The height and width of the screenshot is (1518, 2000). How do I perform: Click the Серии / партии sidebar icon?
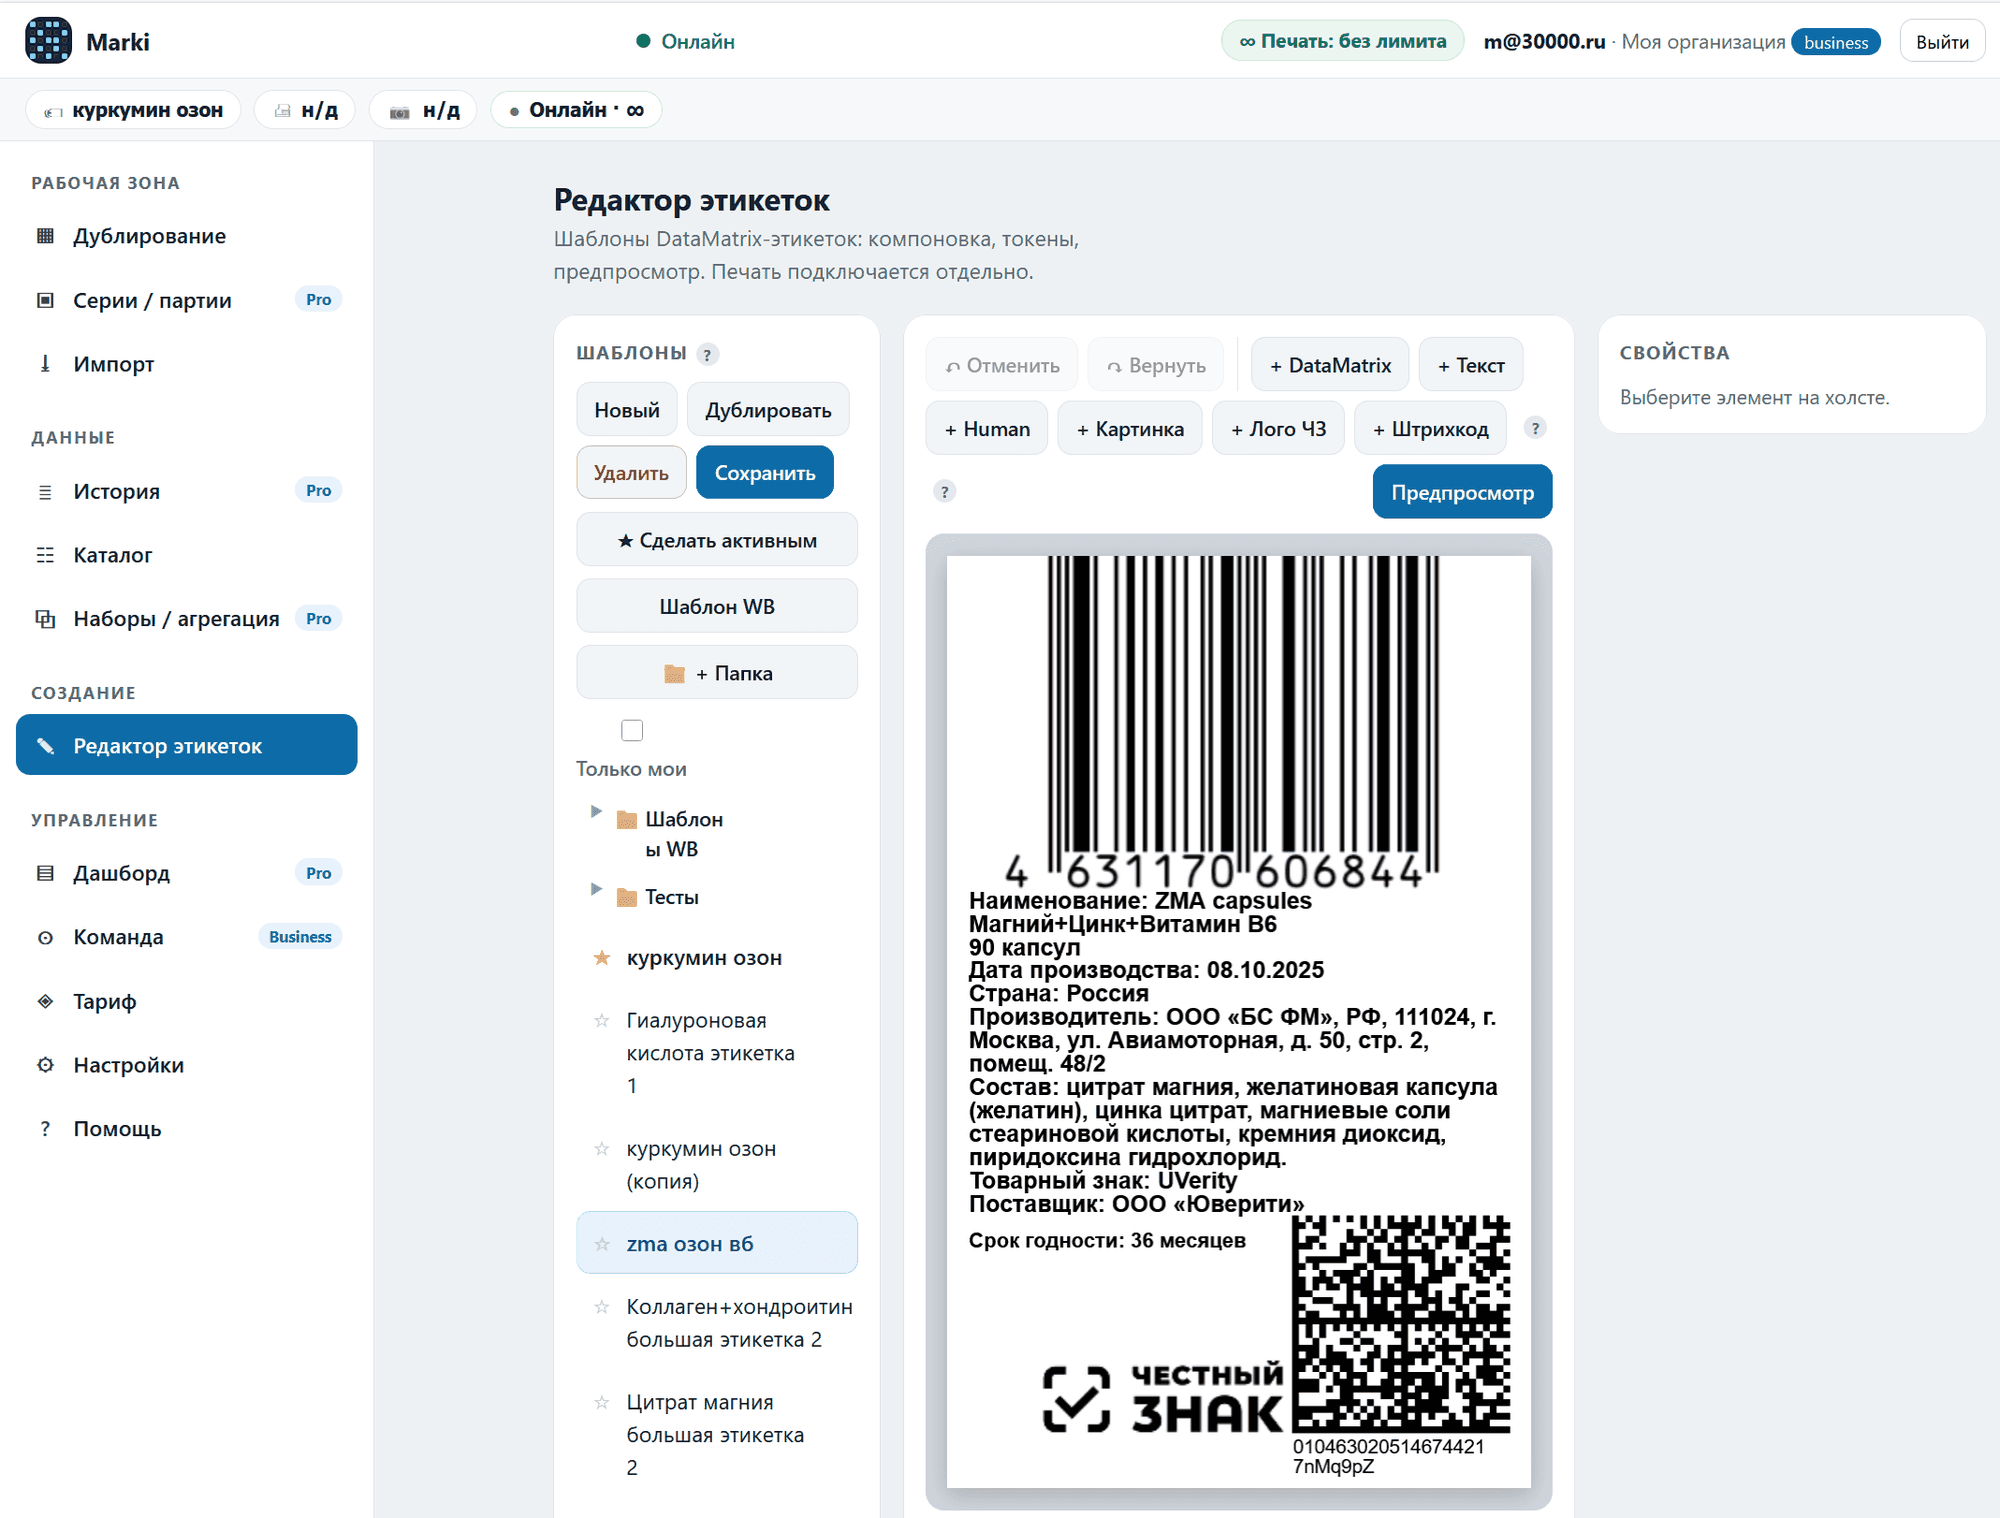(x=45, y=300)
